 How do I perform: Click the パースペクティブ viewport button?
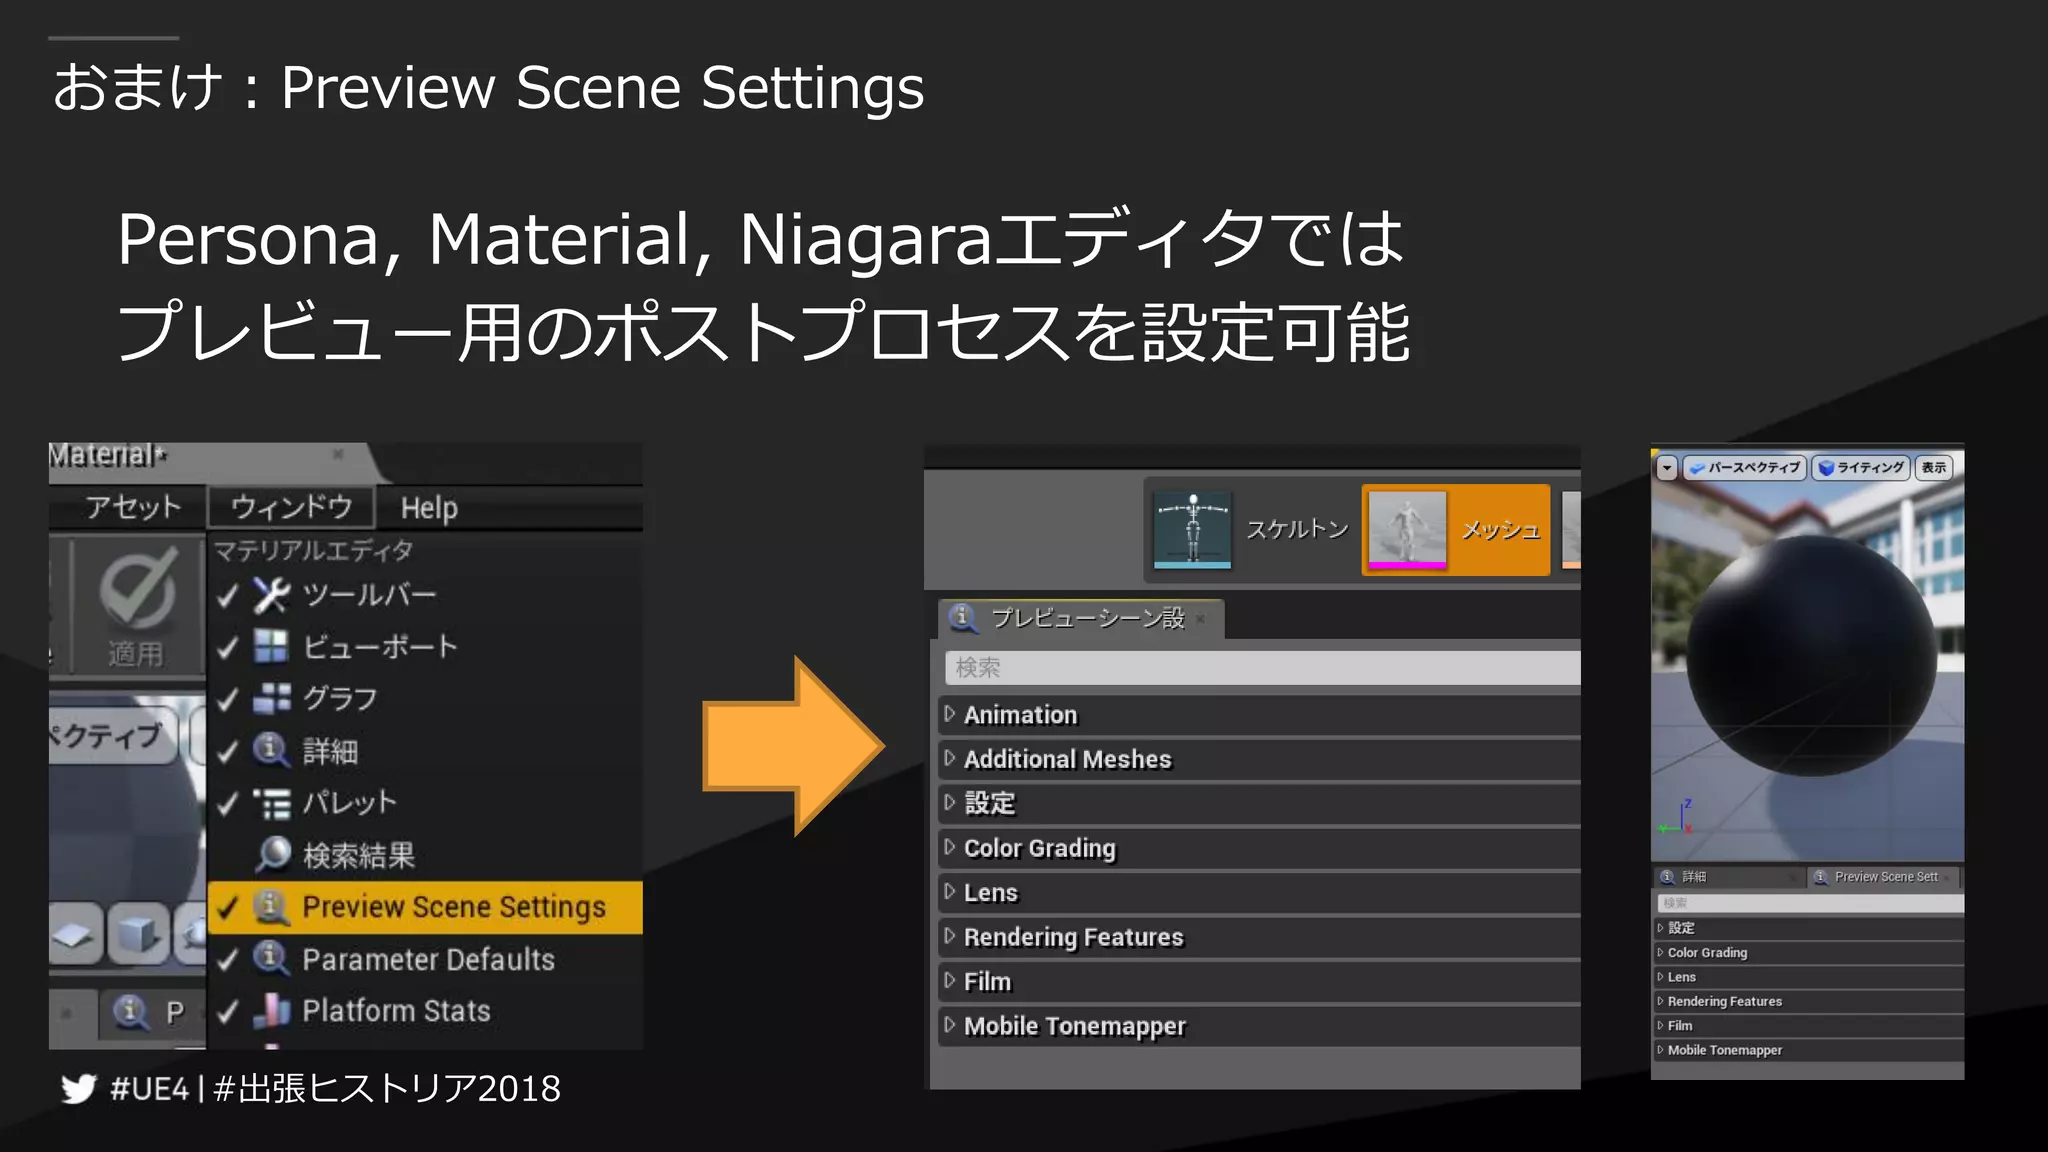click(1745, 468)
